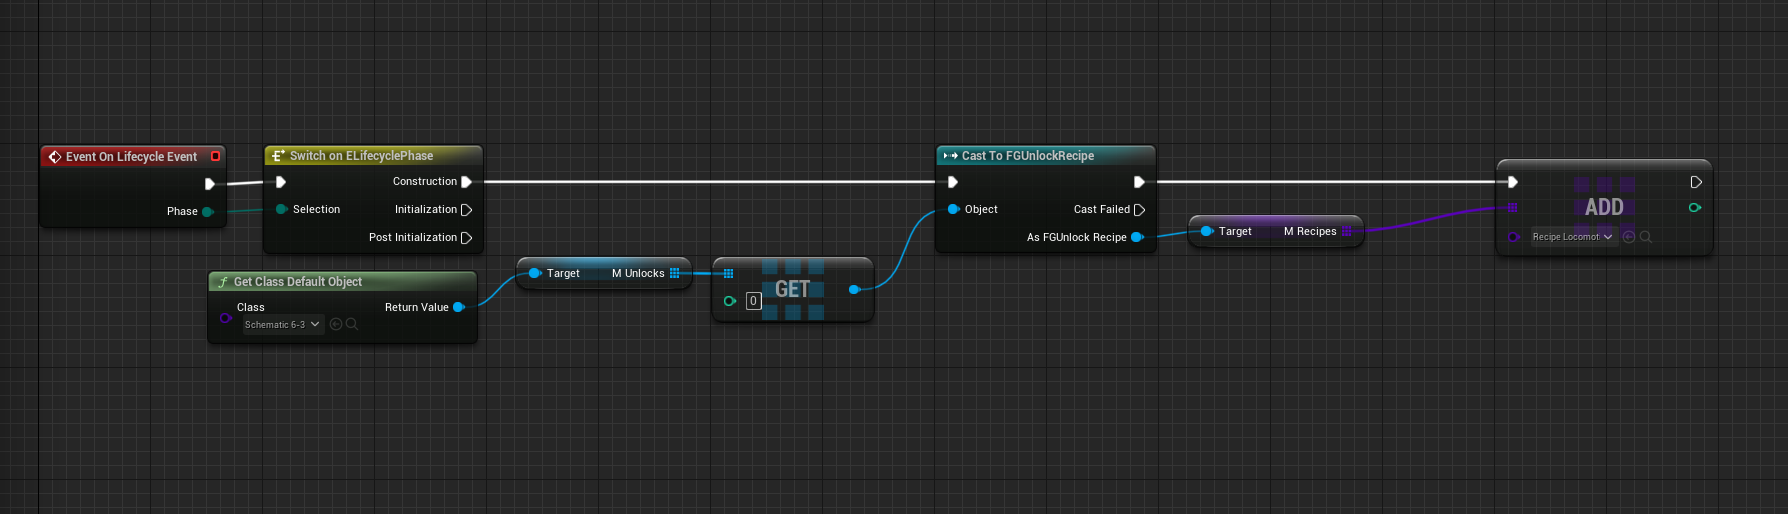Select the Switch on ELifecyclePhase node title

(x=361, y=156)
